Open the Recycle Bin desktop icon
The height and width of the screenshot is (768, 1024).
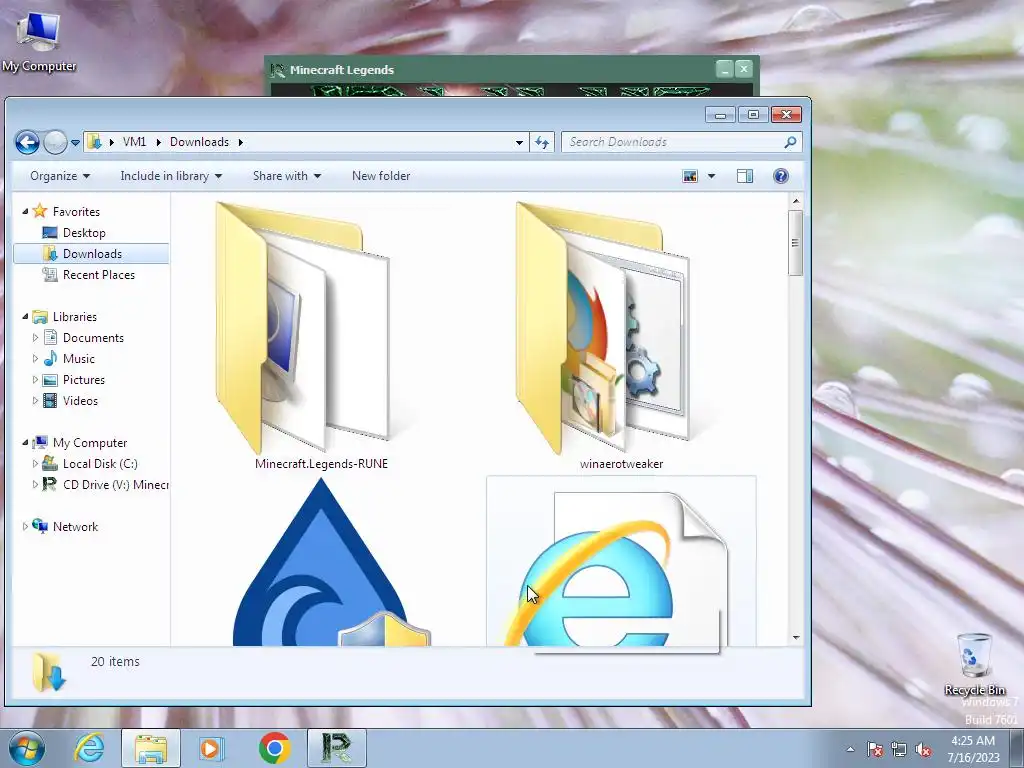[x=974, y=664]
